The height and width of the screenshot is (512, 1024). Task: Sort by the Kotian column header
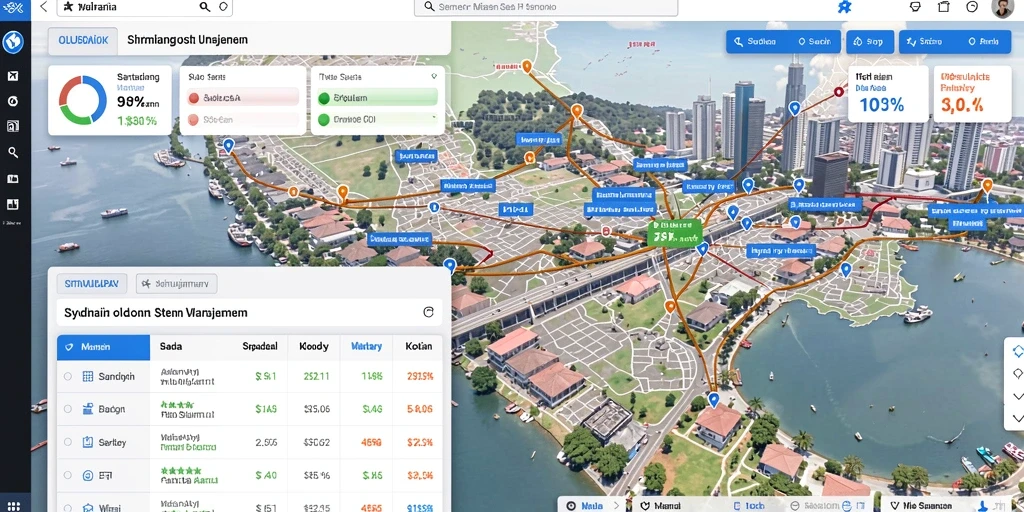click(418, 347)
